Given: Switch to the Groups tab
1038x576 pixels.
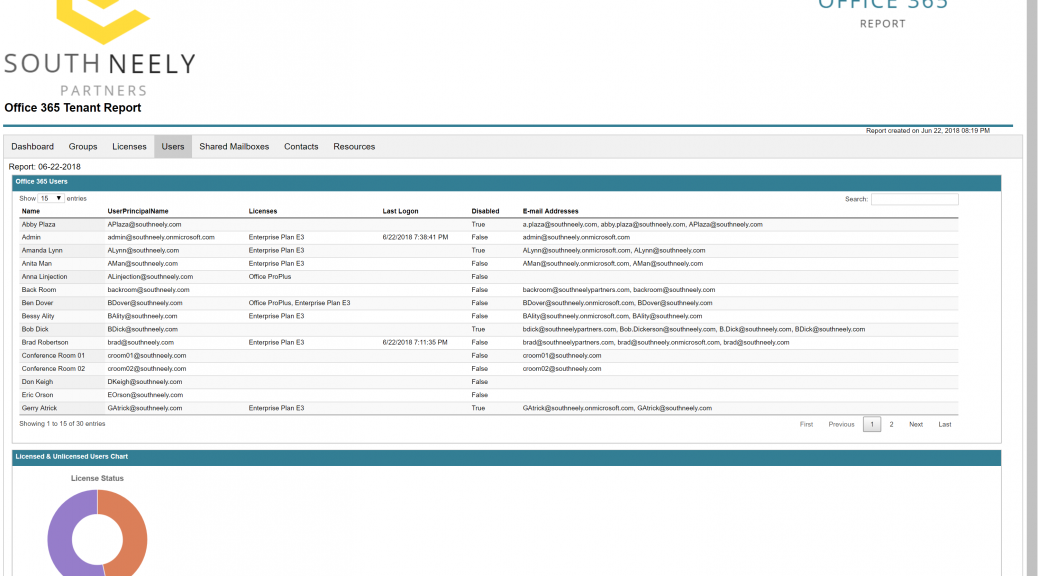Looking at the screenshot, I should coord(83,146).
